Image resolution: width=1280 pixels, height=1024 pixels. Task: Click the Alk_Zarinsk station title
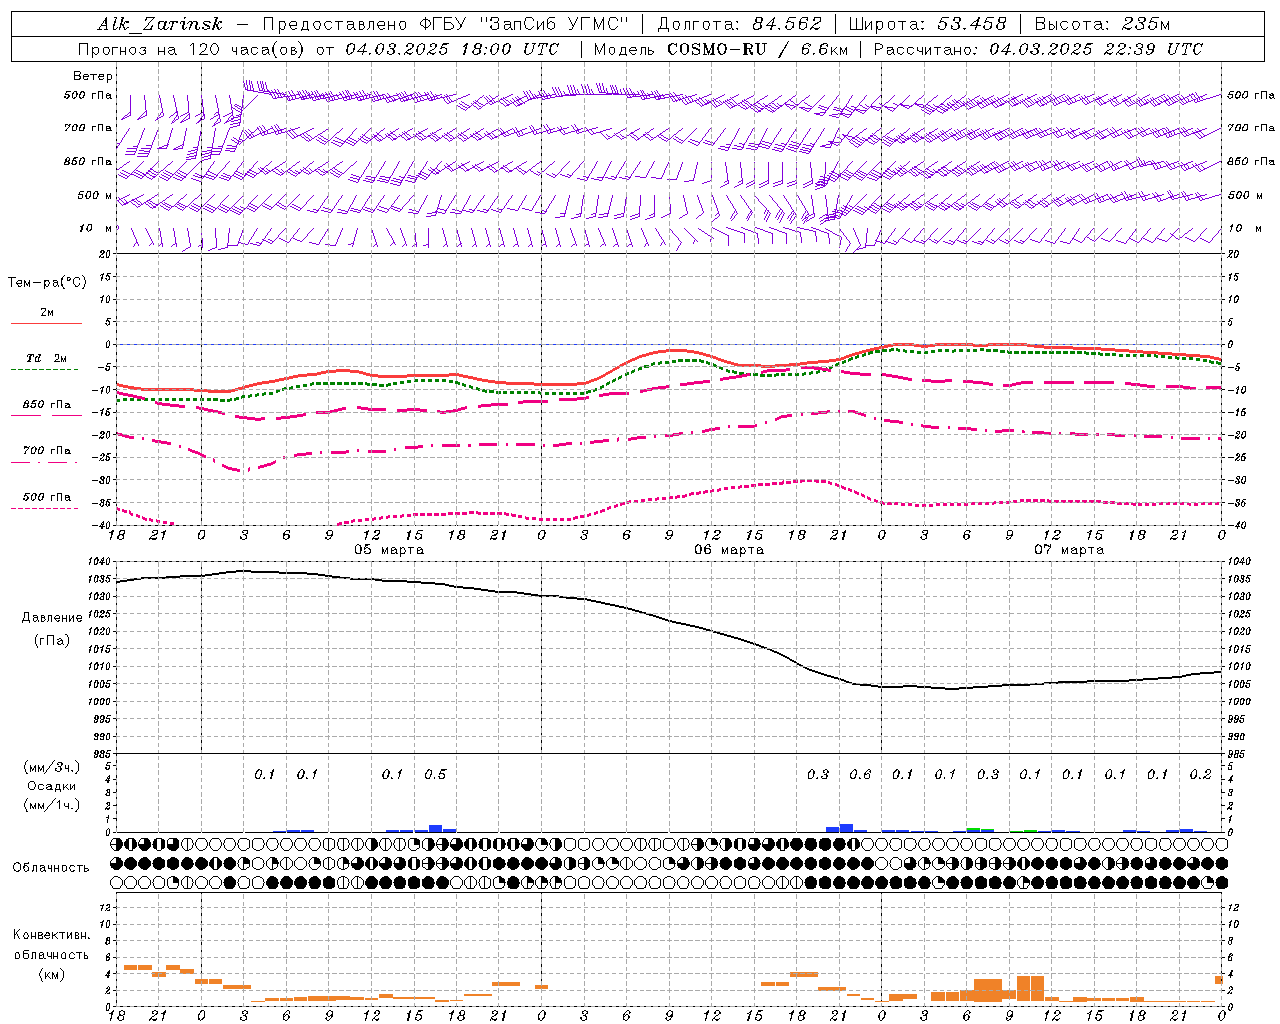160,24
